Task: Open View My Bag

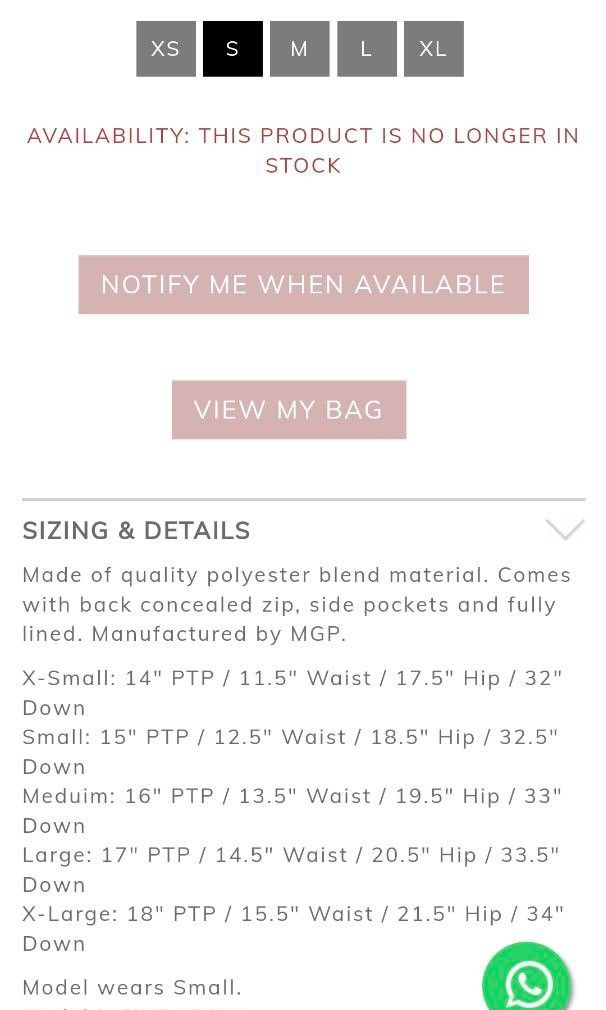Action: point(289,410)
